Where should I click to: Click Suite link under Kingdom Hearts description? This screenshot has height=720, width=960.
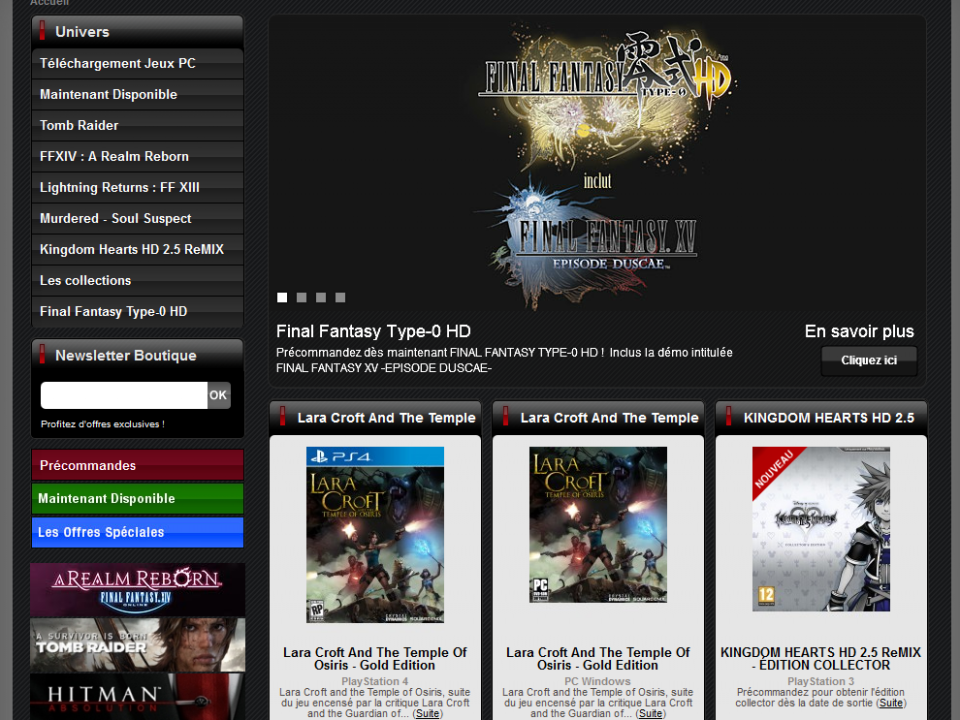(x=890, y=703)
